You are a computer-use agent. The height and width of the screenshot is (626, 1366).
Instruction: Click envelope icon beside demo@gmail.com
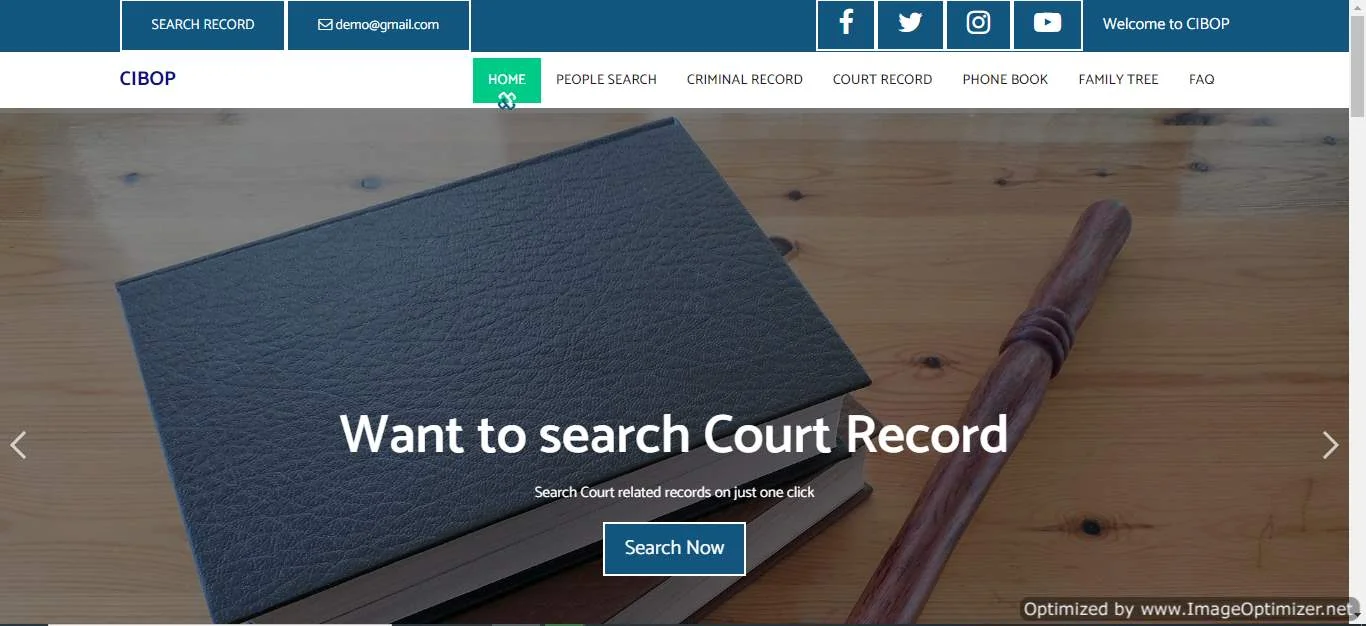pyautogui.click(x=325, y=25)
